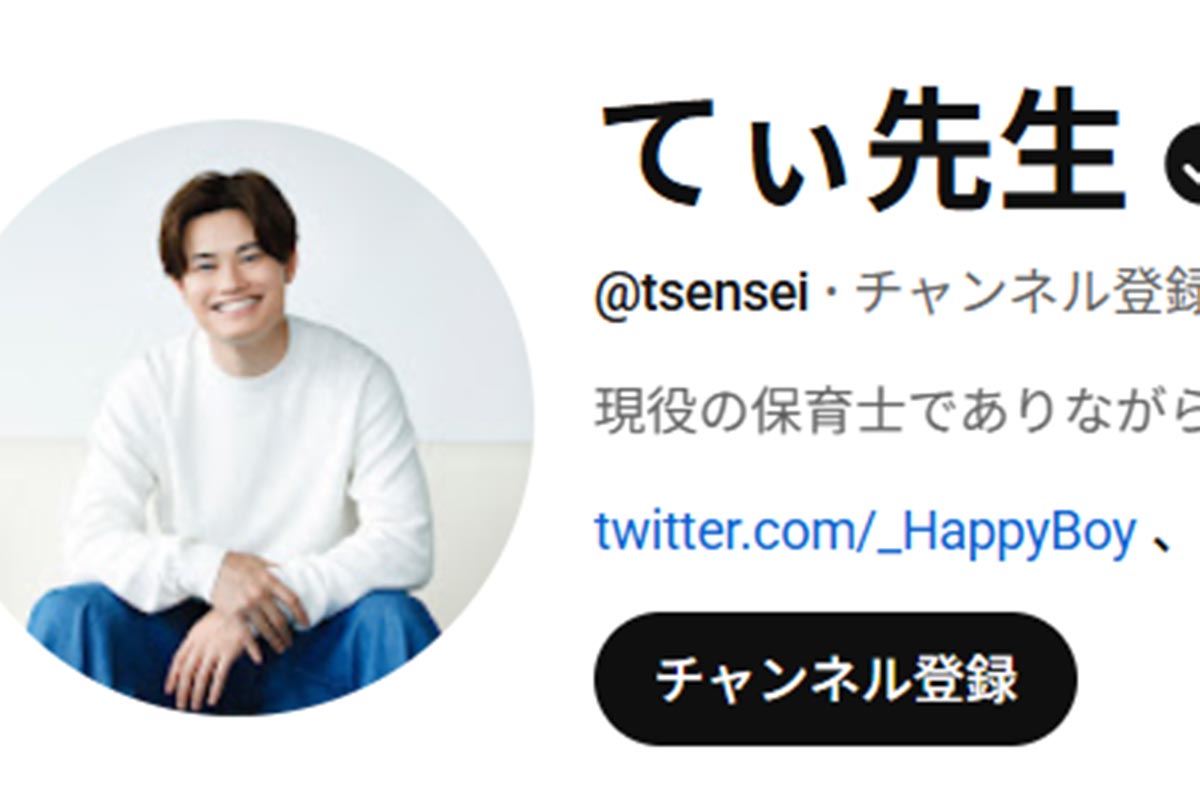Viewport: 1200px width, 800px height.
Task: Click the チャンネル登録 subscribe button
Action: tap(835, 679)
